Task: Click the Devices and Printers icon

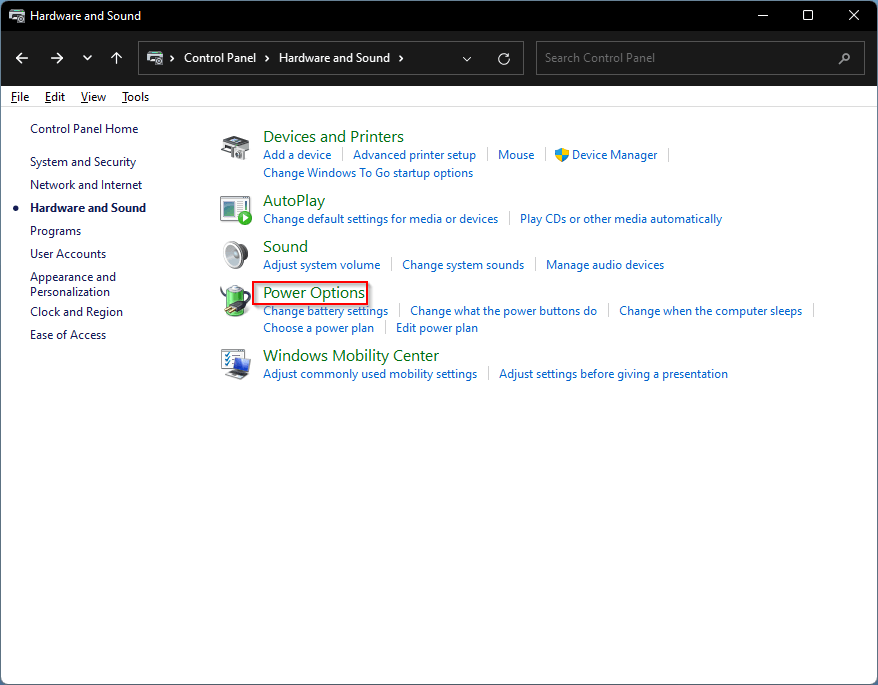Action: tap(234, 147)
